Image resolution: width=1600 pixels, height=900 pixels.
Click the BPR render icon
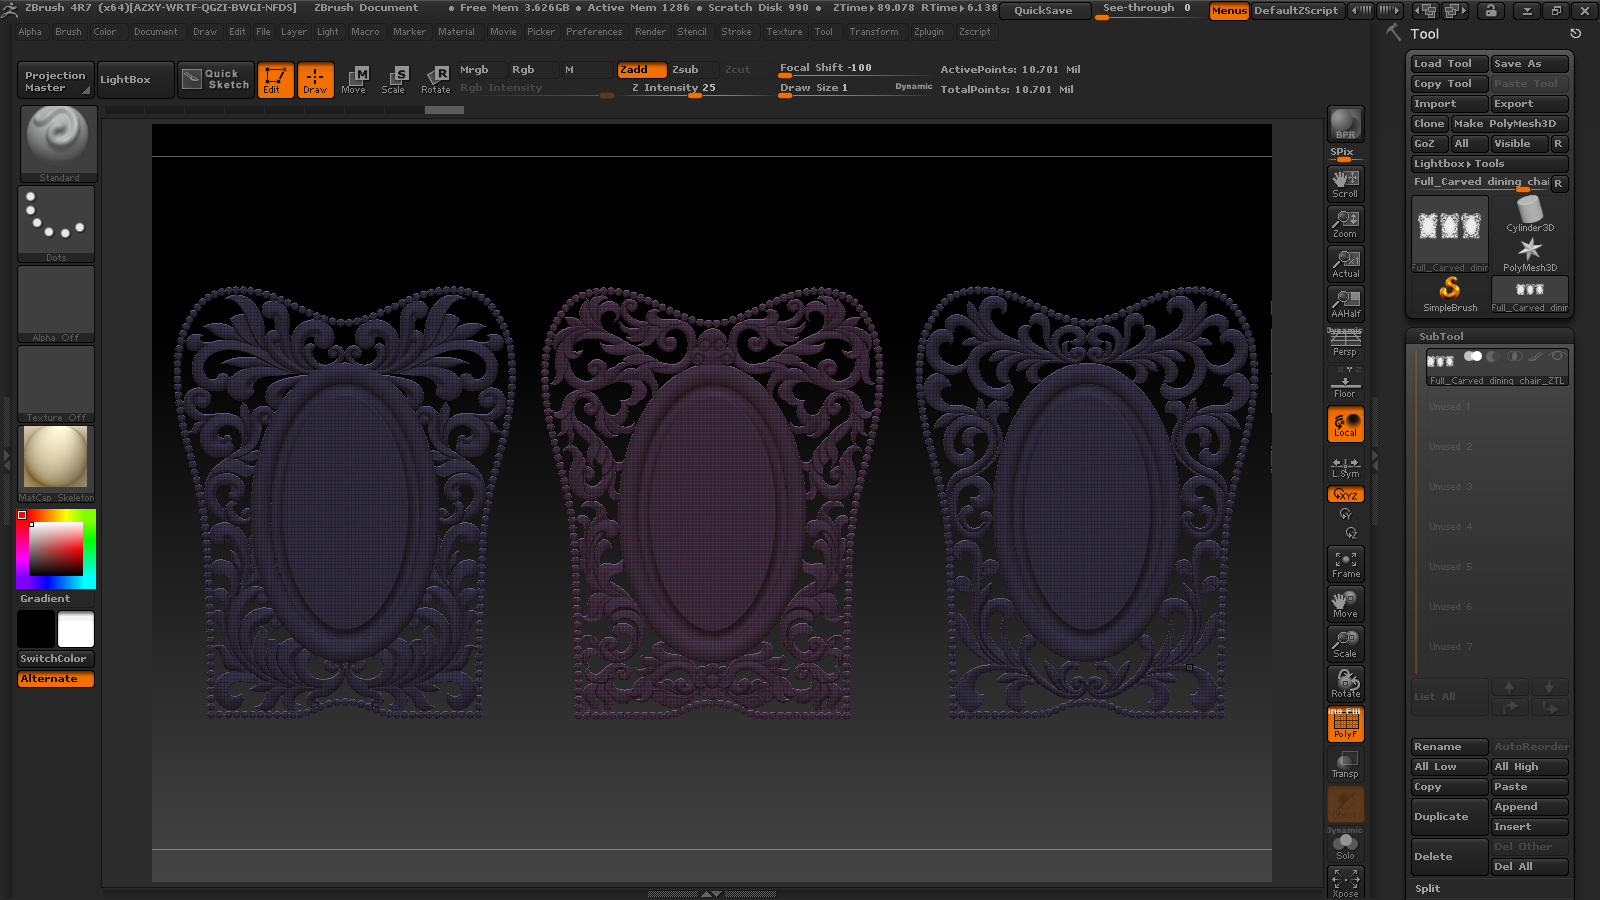pyautogui.click(x=1345, y=124)
